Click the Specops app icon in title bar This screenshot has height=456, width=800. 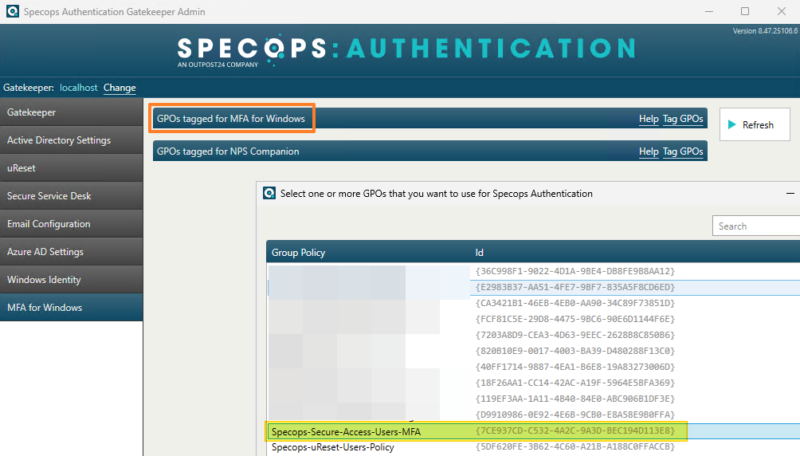click(12, 11)
